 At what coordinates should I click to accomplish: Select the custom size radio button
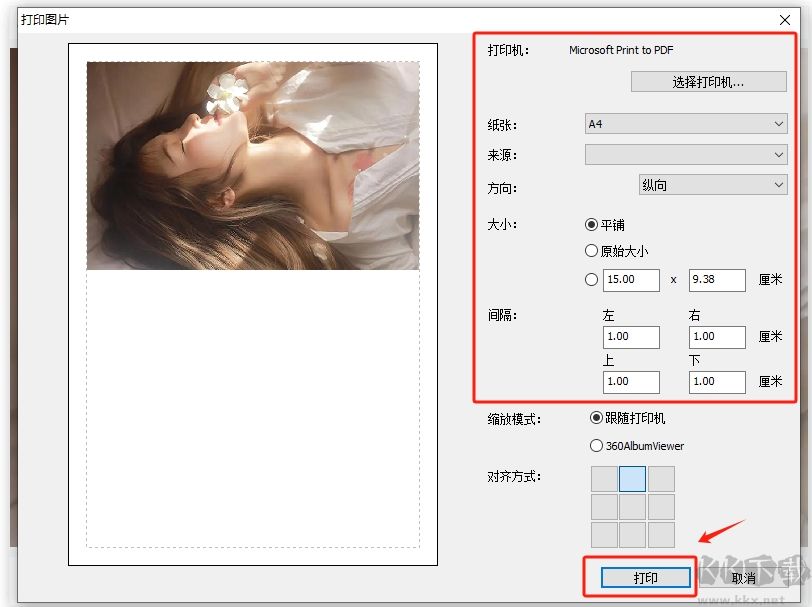tap(591, 280)
